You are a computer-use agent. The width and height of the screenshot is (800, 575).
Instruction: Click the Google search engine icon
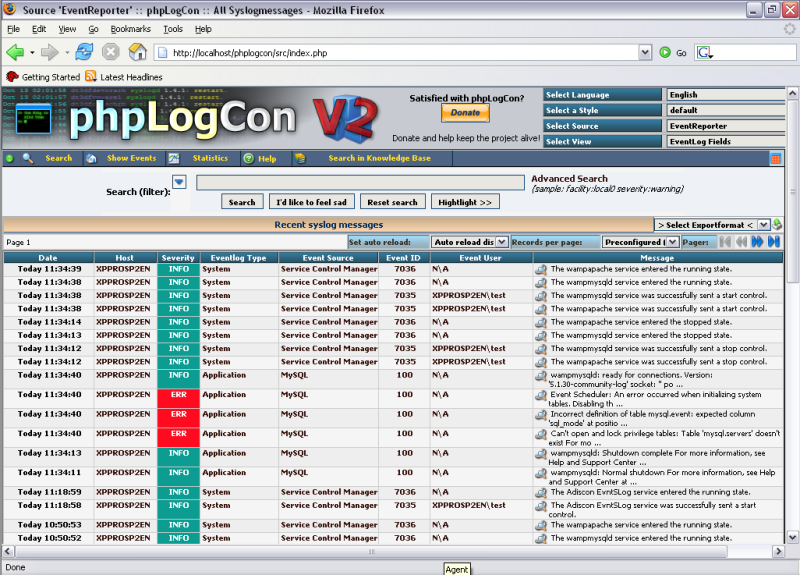pyautogui.click(x=705, y=53)
